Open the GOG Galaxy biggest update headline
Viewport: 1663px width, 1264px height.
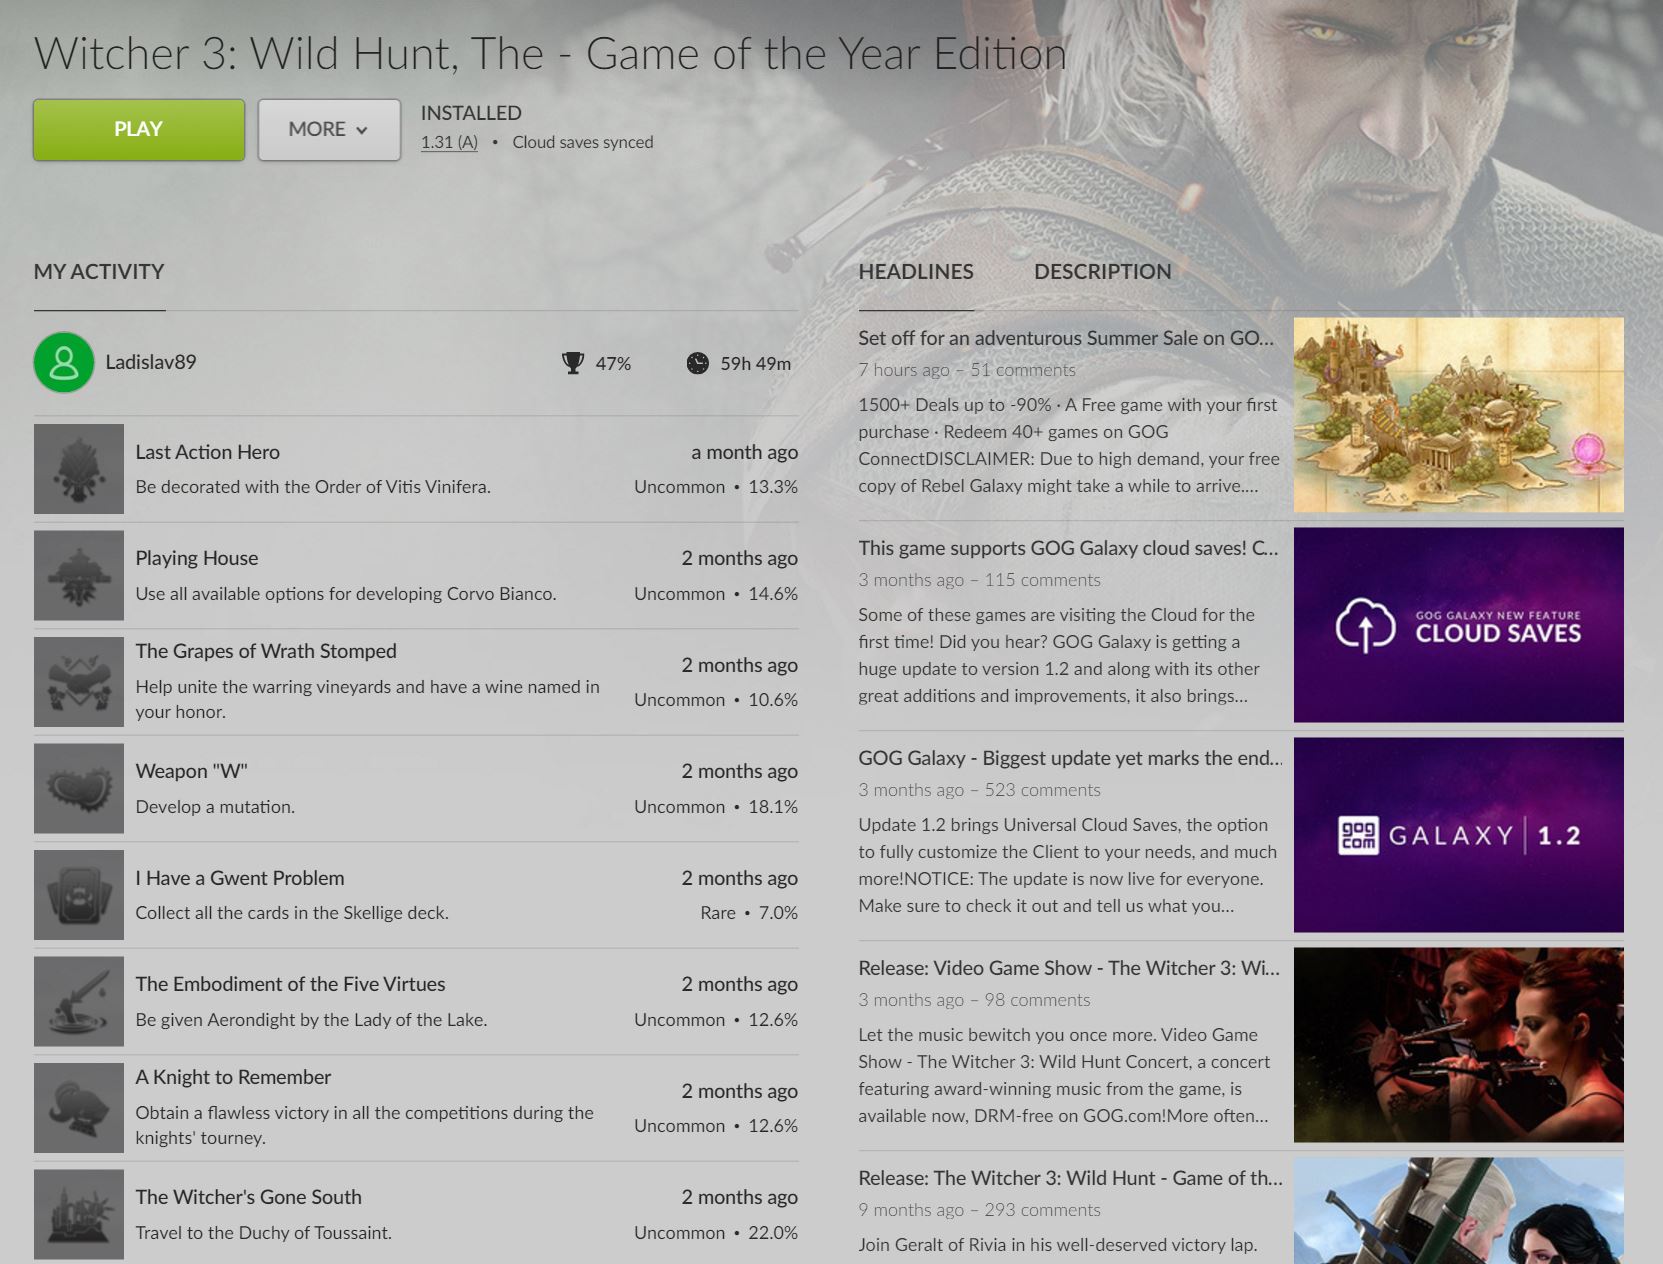click(x=1070, y=758)
